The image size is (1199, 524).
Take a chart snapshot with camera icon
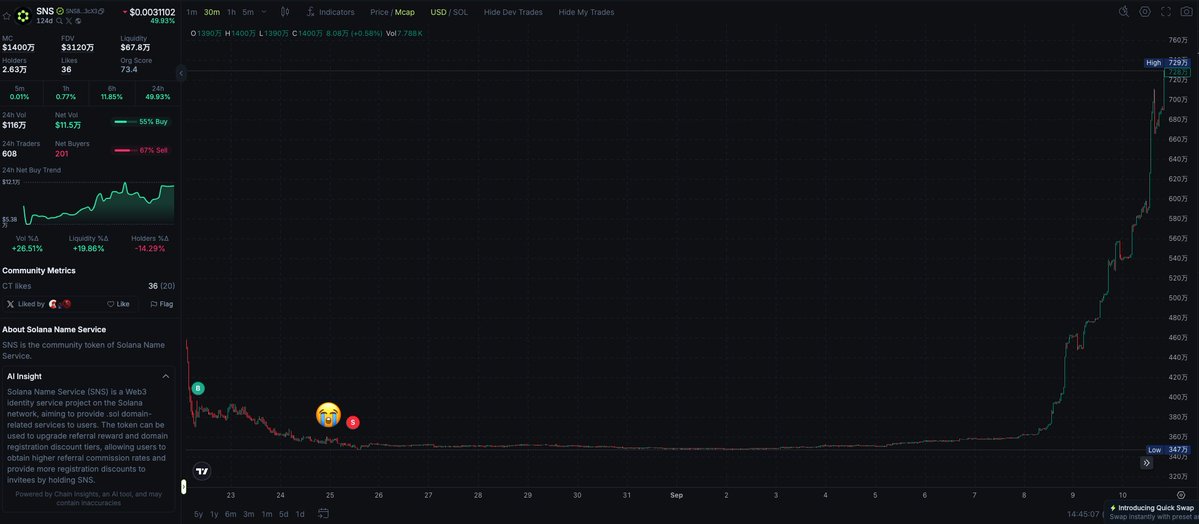coord(1186,11)
